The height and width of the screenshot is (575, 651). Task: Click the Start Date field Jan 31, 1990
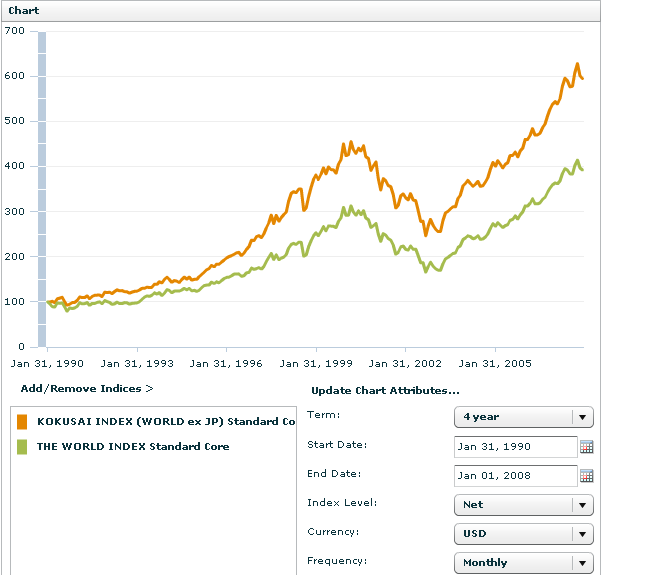[x=516, y=447]
